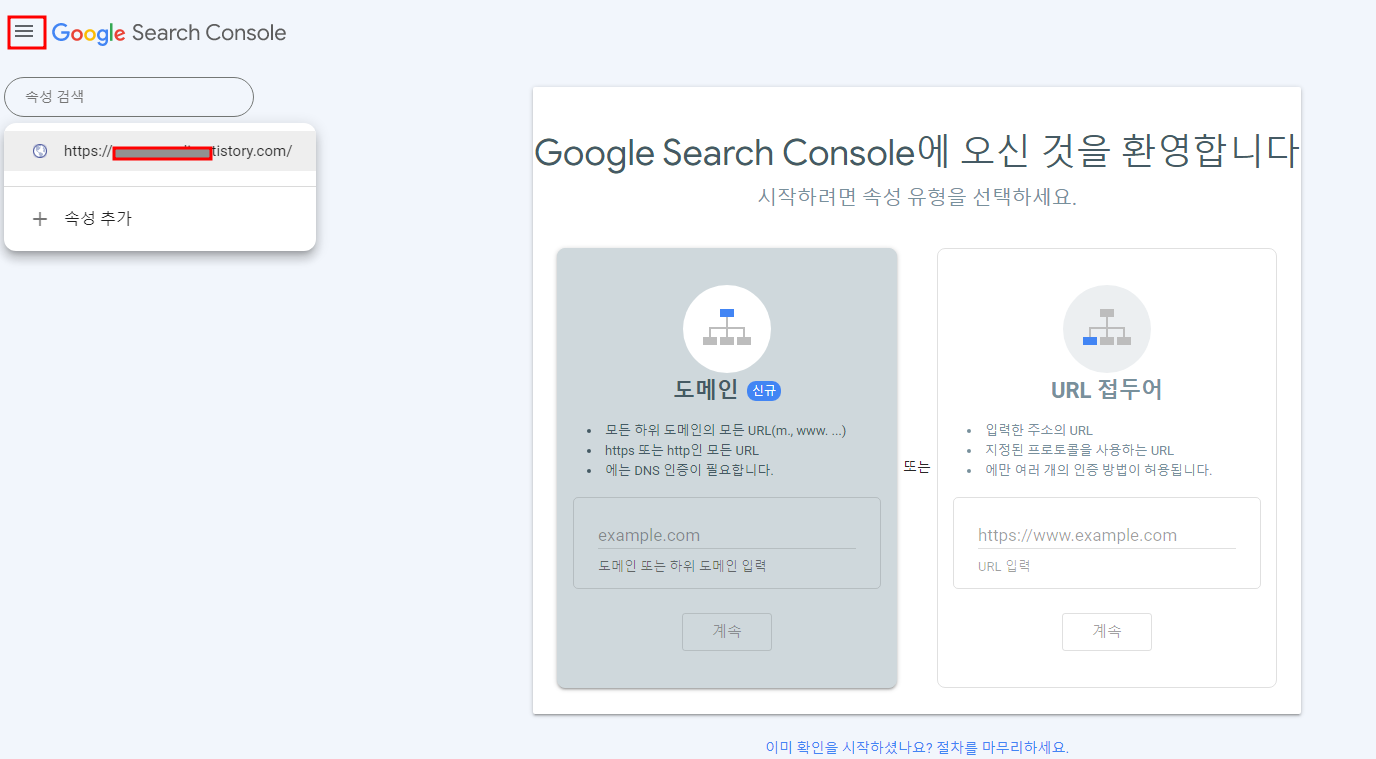Select the tistory.com property entry

160,151
